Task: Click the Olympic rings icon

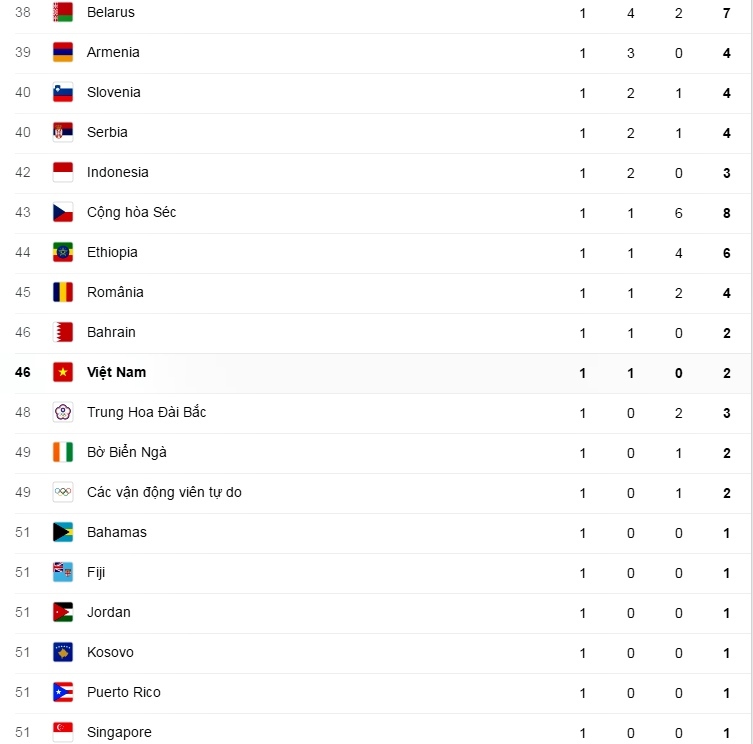Action: (x=63, y=492)
